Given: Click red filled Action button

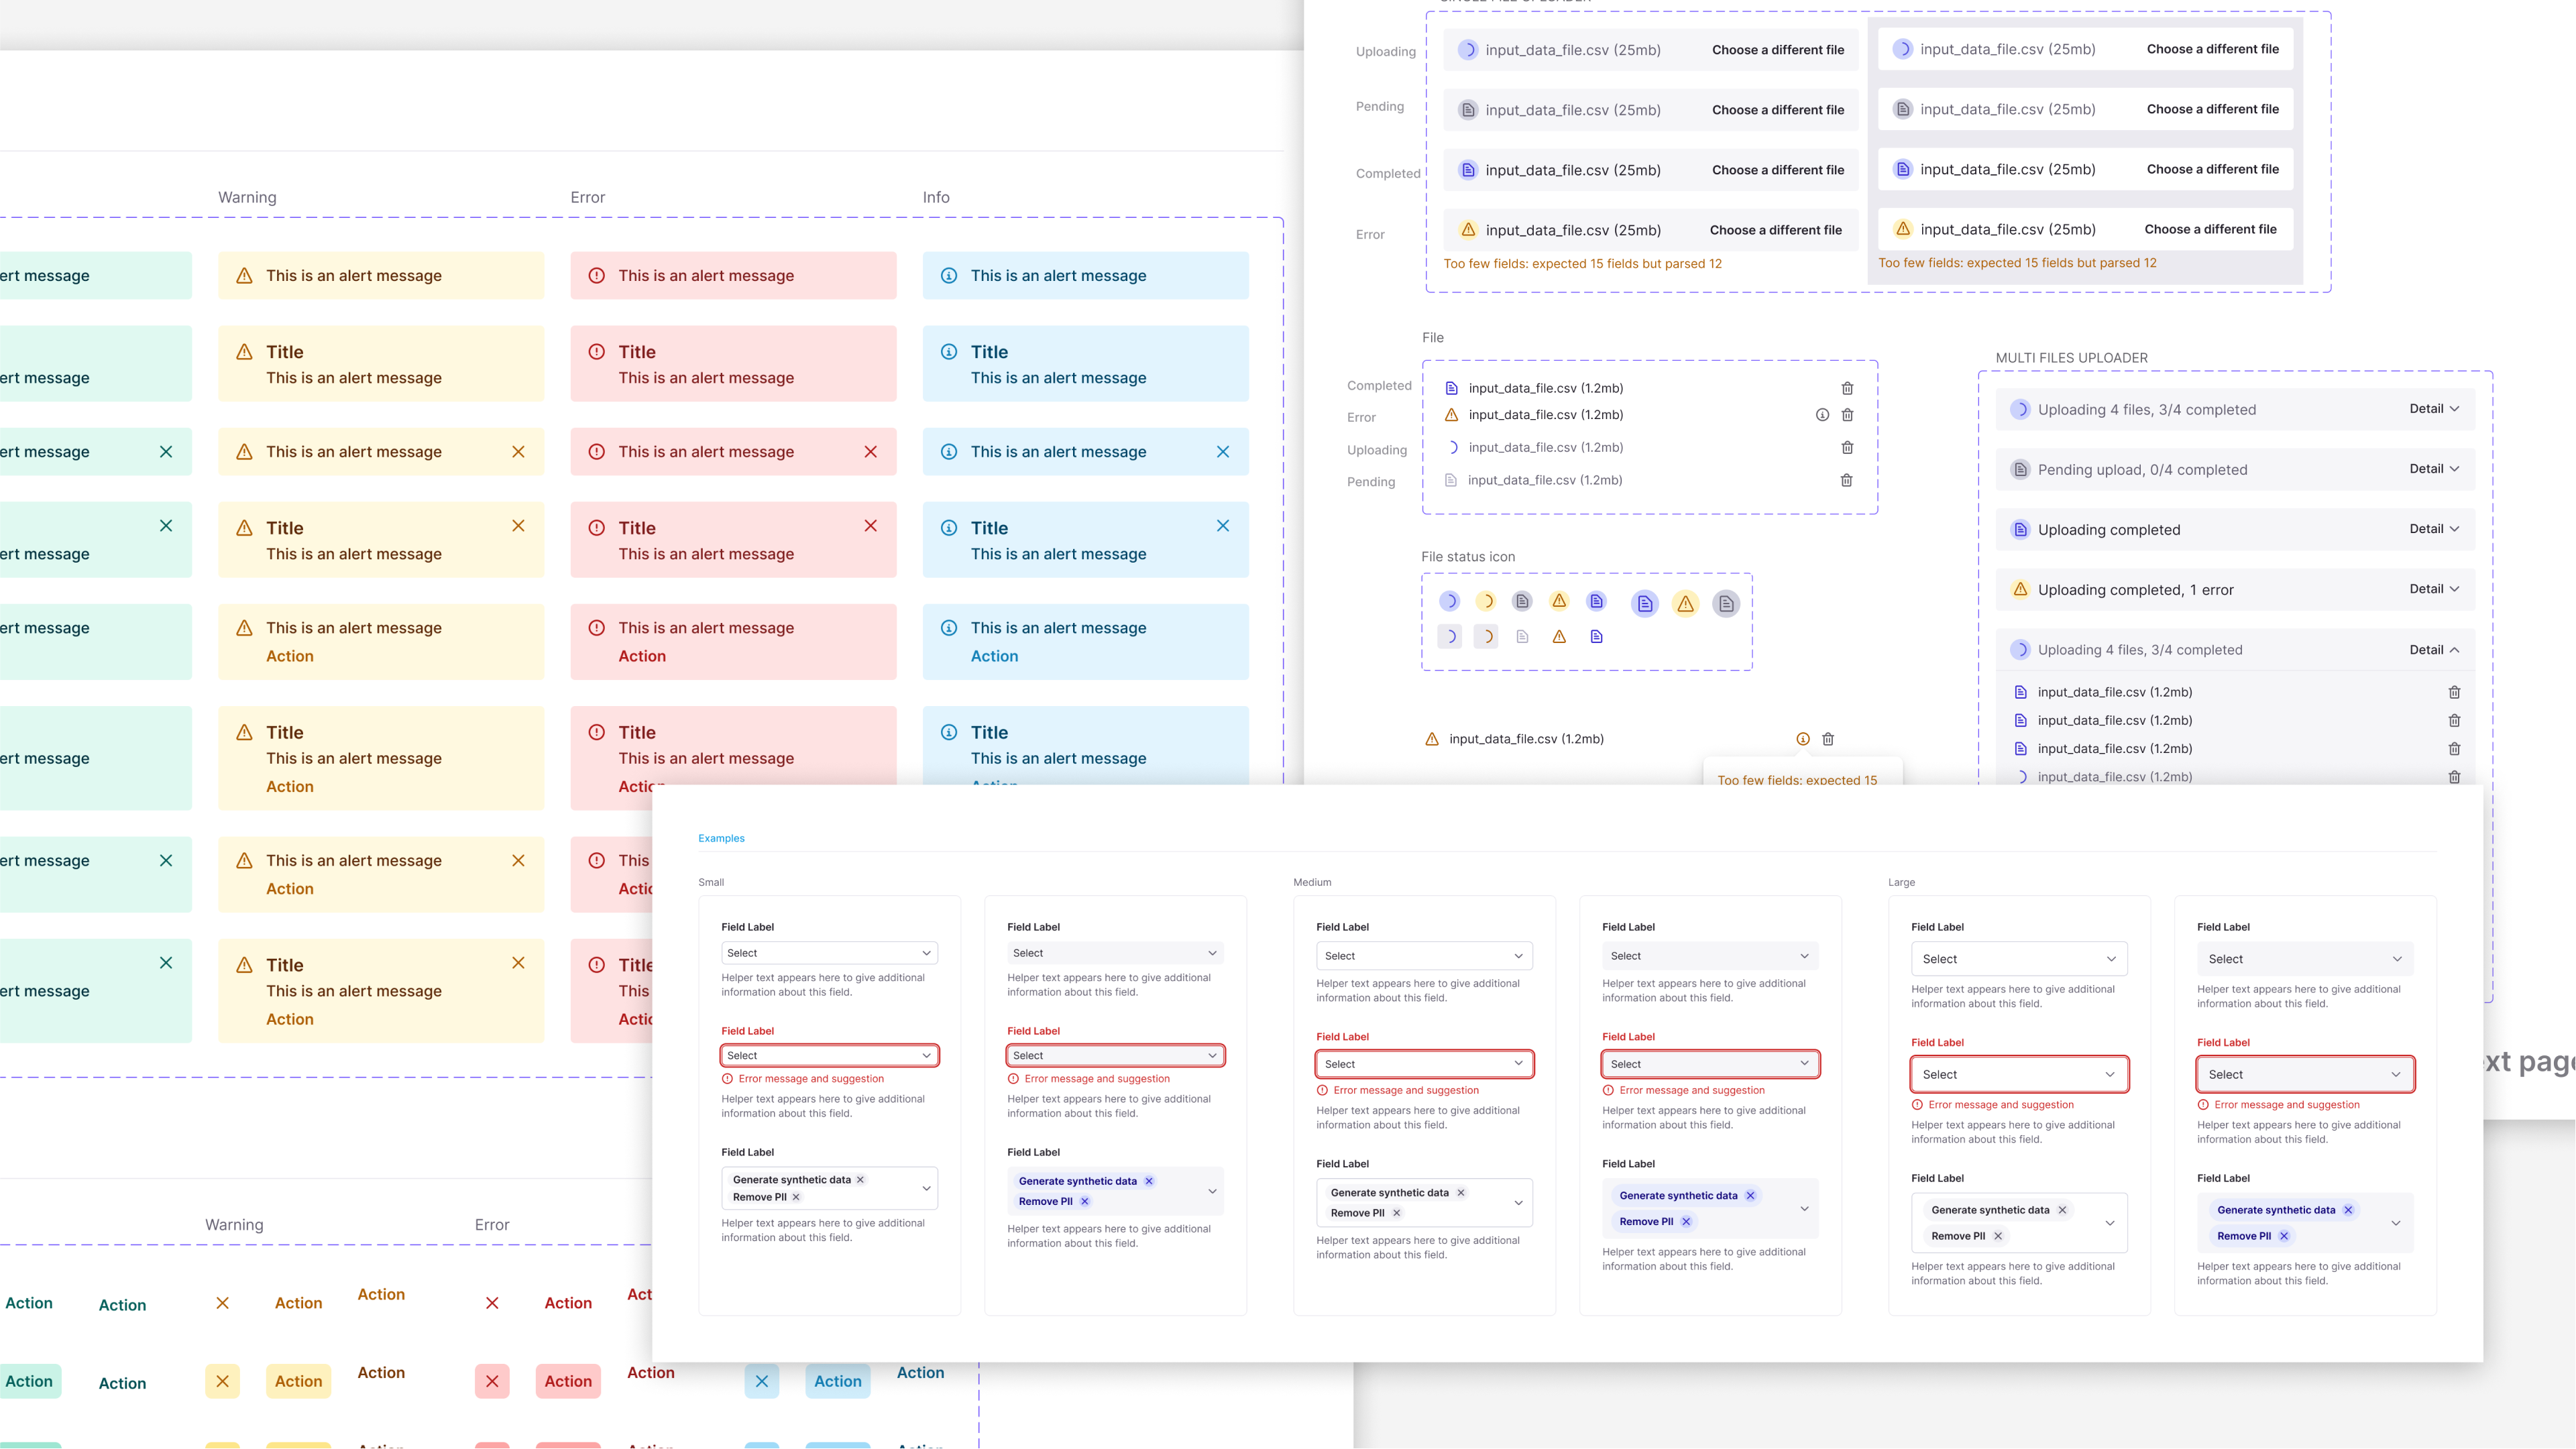Looking at the screenshot, I should click(x=568, y=1381).
